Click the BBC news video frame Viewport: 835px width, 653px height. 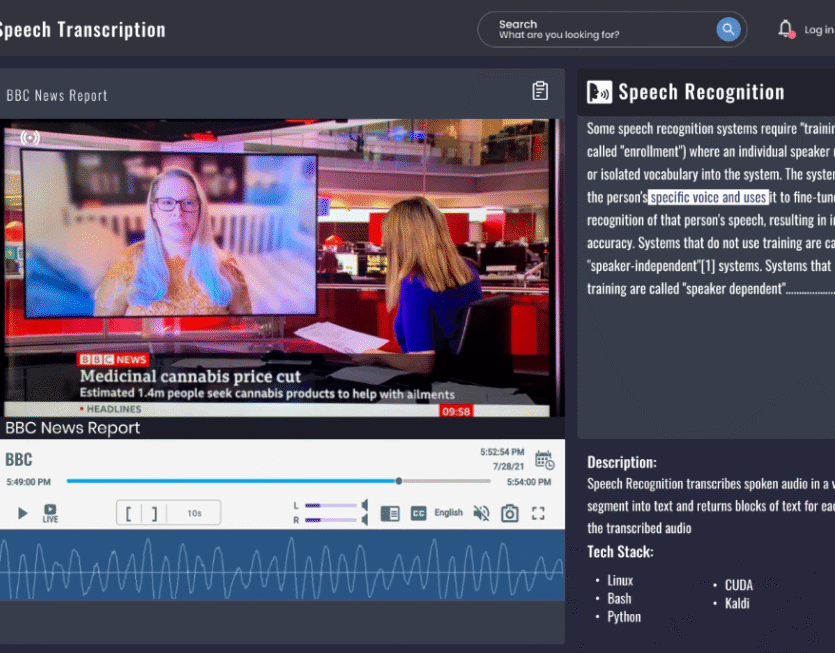282,268
